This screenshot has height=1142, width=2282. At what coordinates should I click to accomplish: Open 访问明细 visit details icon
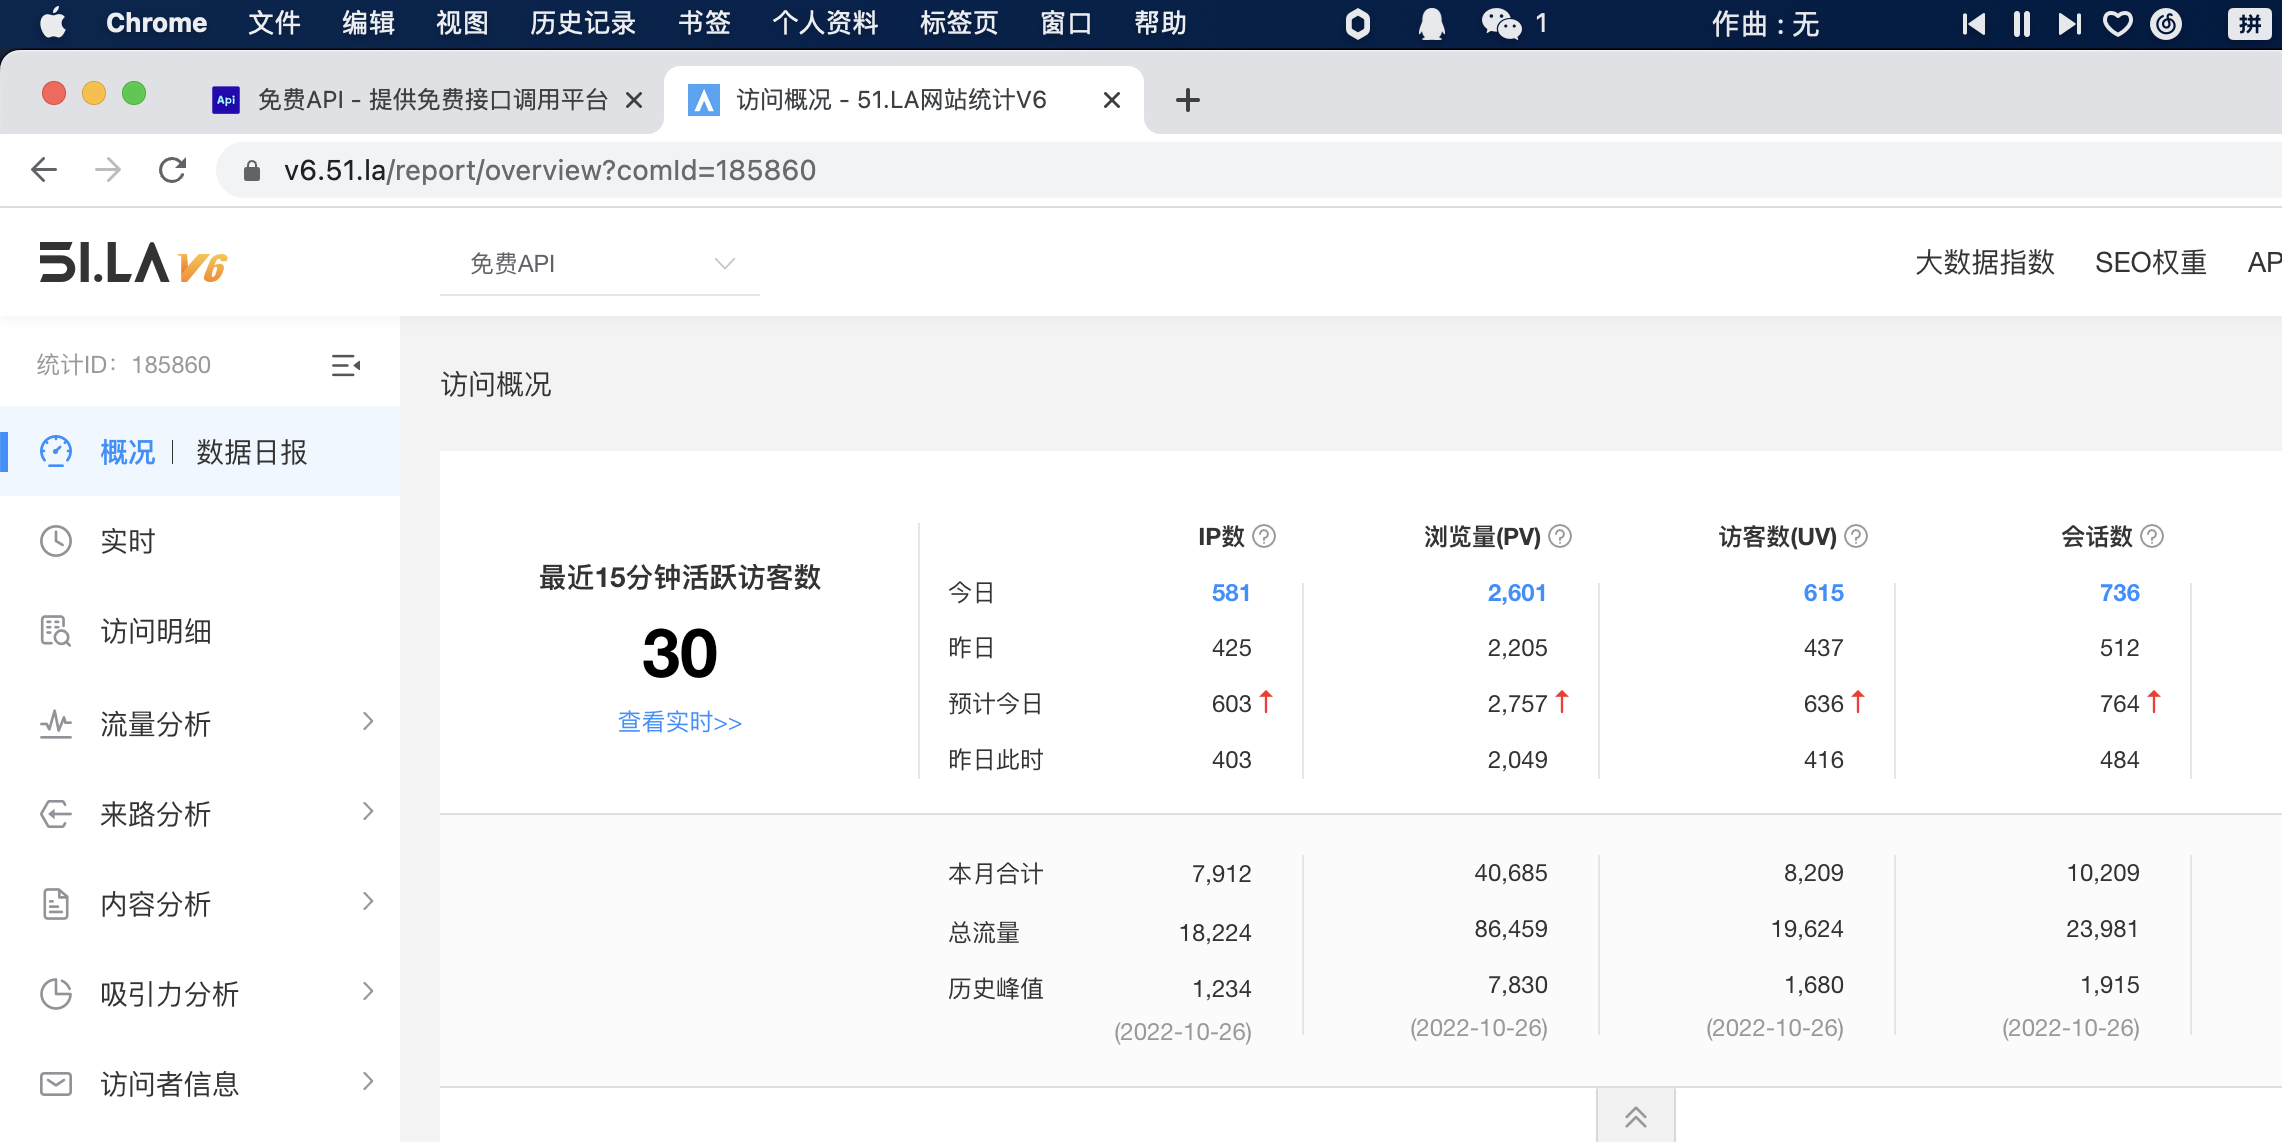click(56, 631)
